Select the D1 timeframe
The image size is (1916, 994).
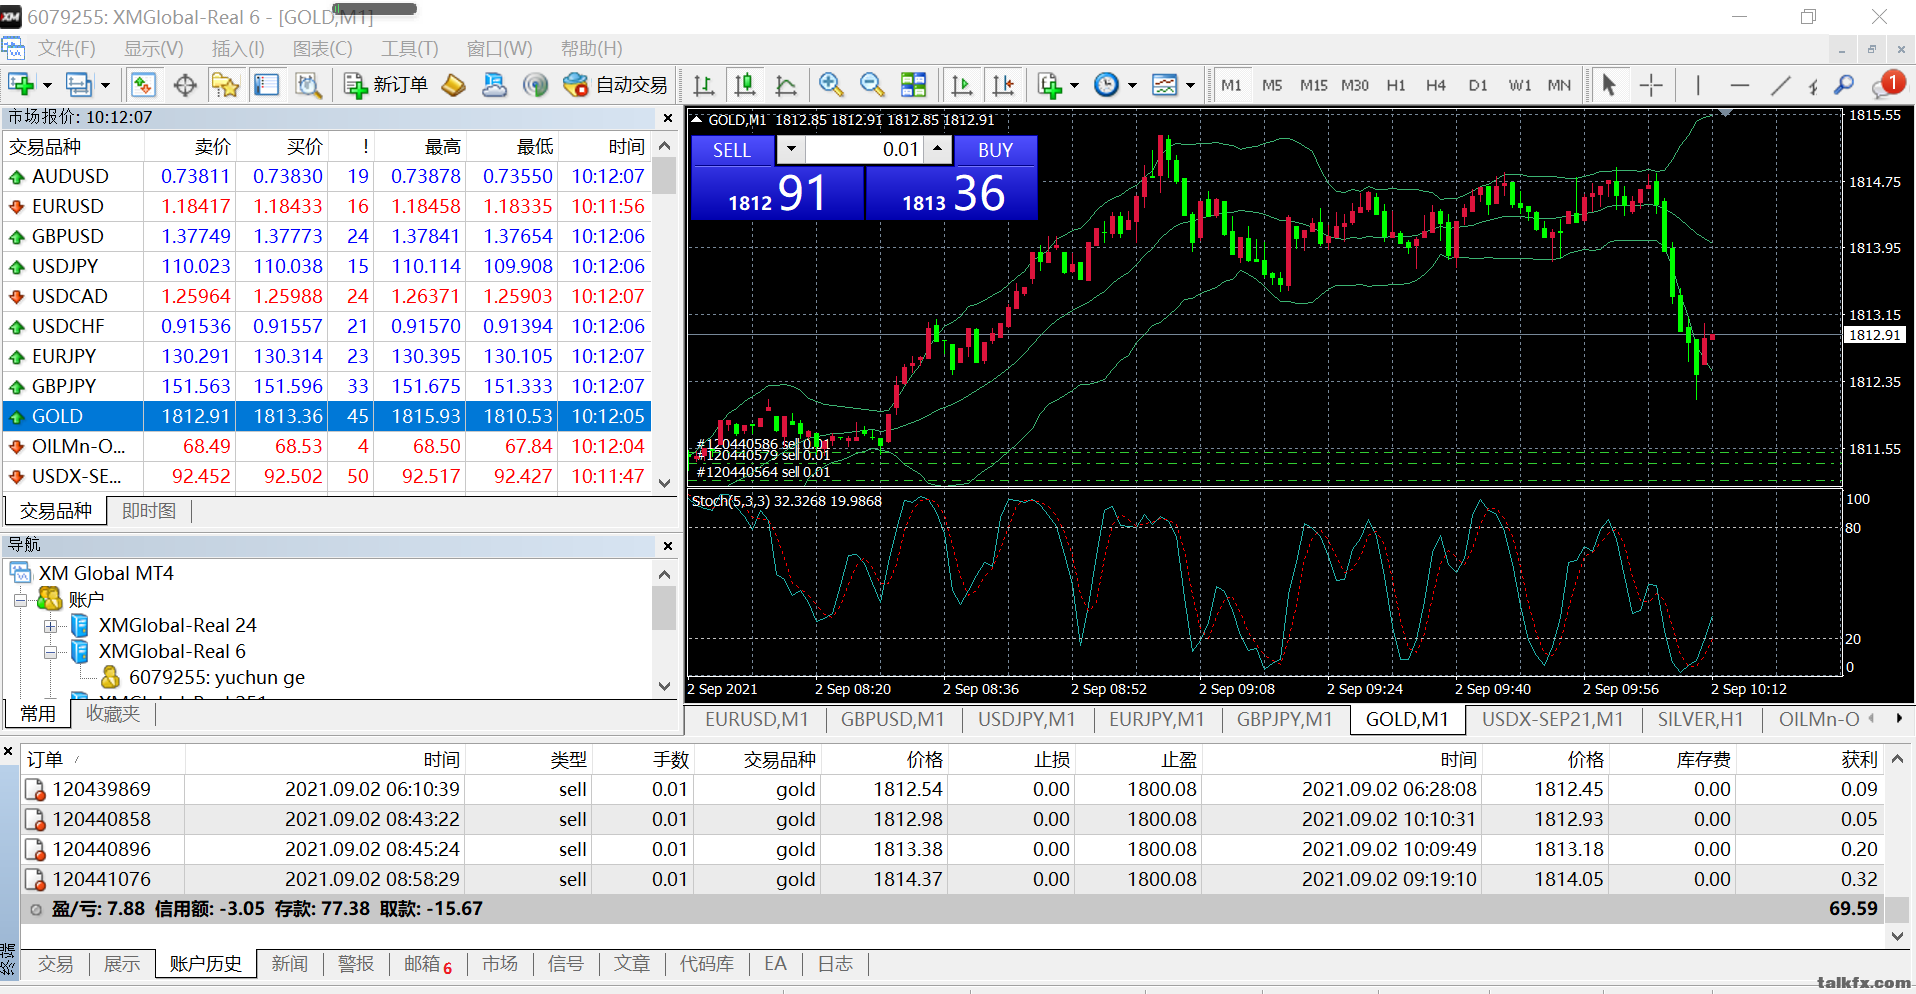point(1478,85)
